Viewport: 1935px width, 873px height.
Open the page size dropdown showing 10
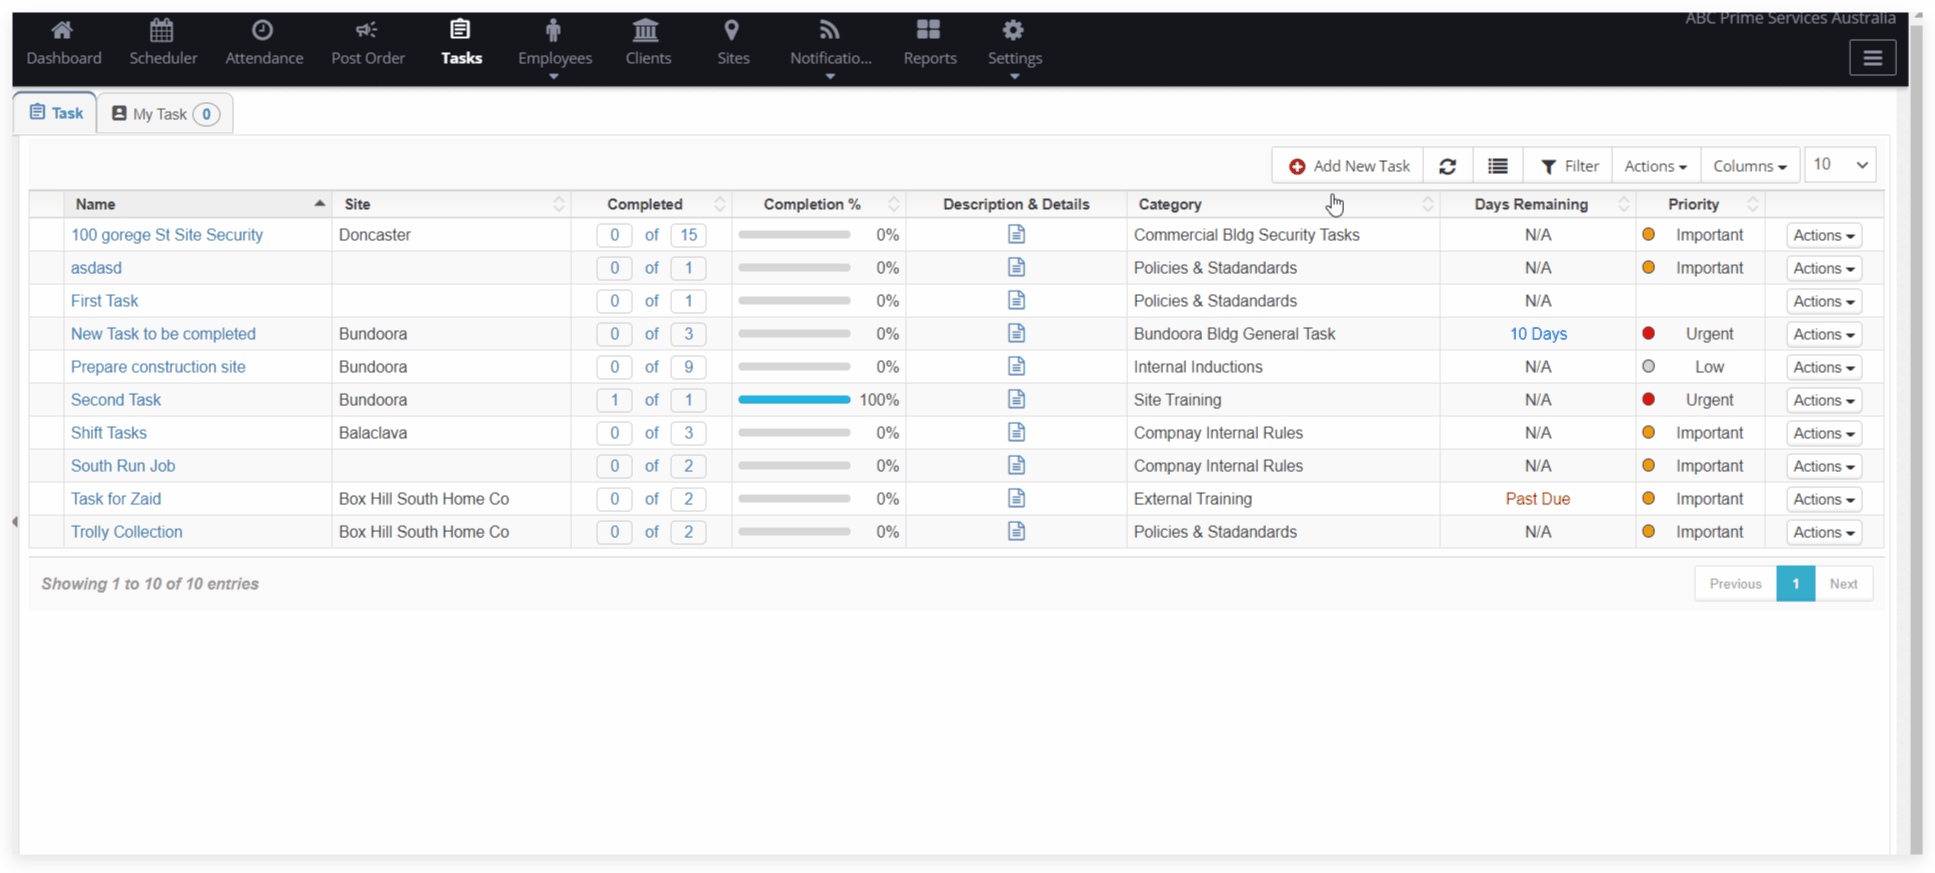[x=1840, y=165]
